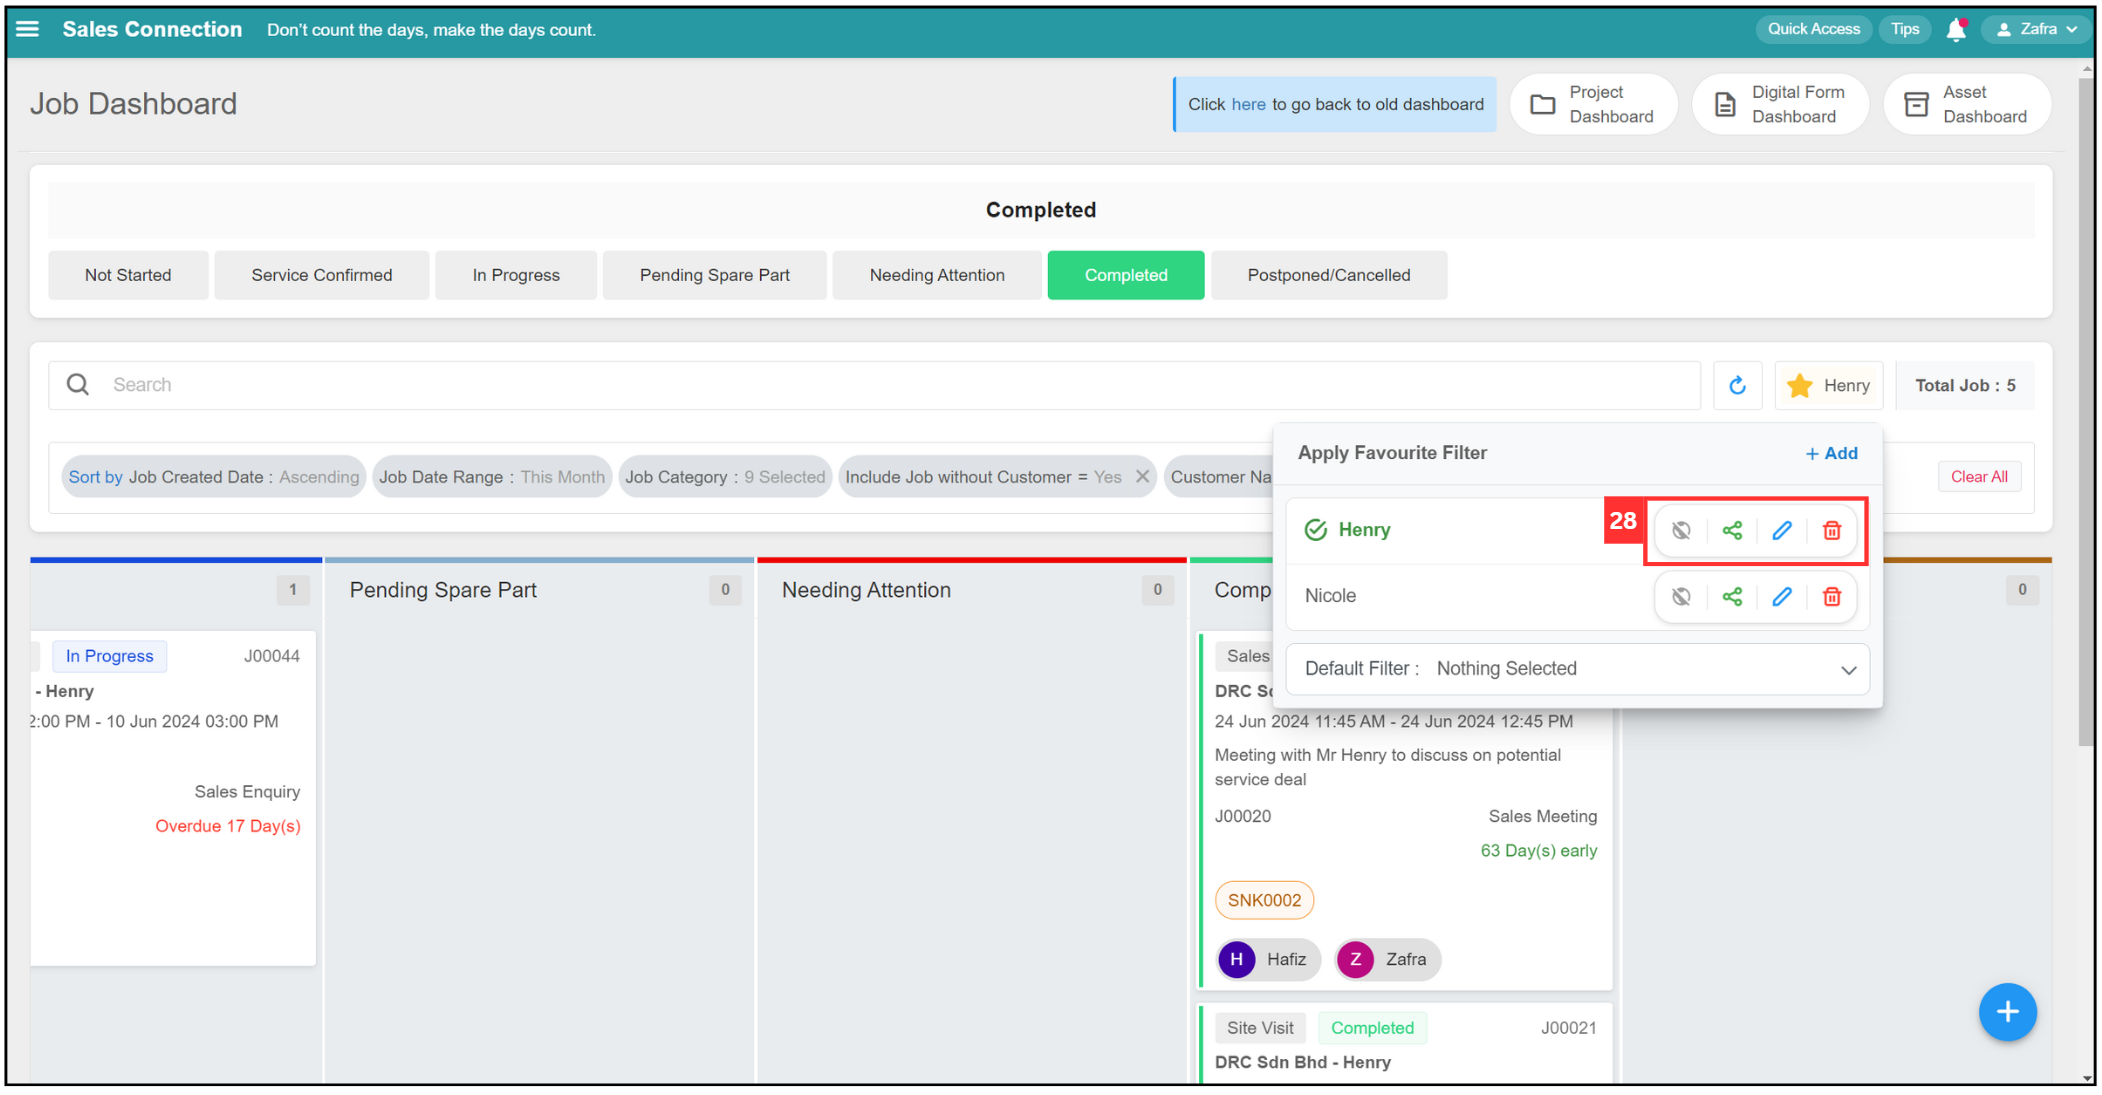Image resolution: width=2102 pixels, height=1095 pixels.
Task: Click the Sales Connection logo title
Action: point(152,29)
